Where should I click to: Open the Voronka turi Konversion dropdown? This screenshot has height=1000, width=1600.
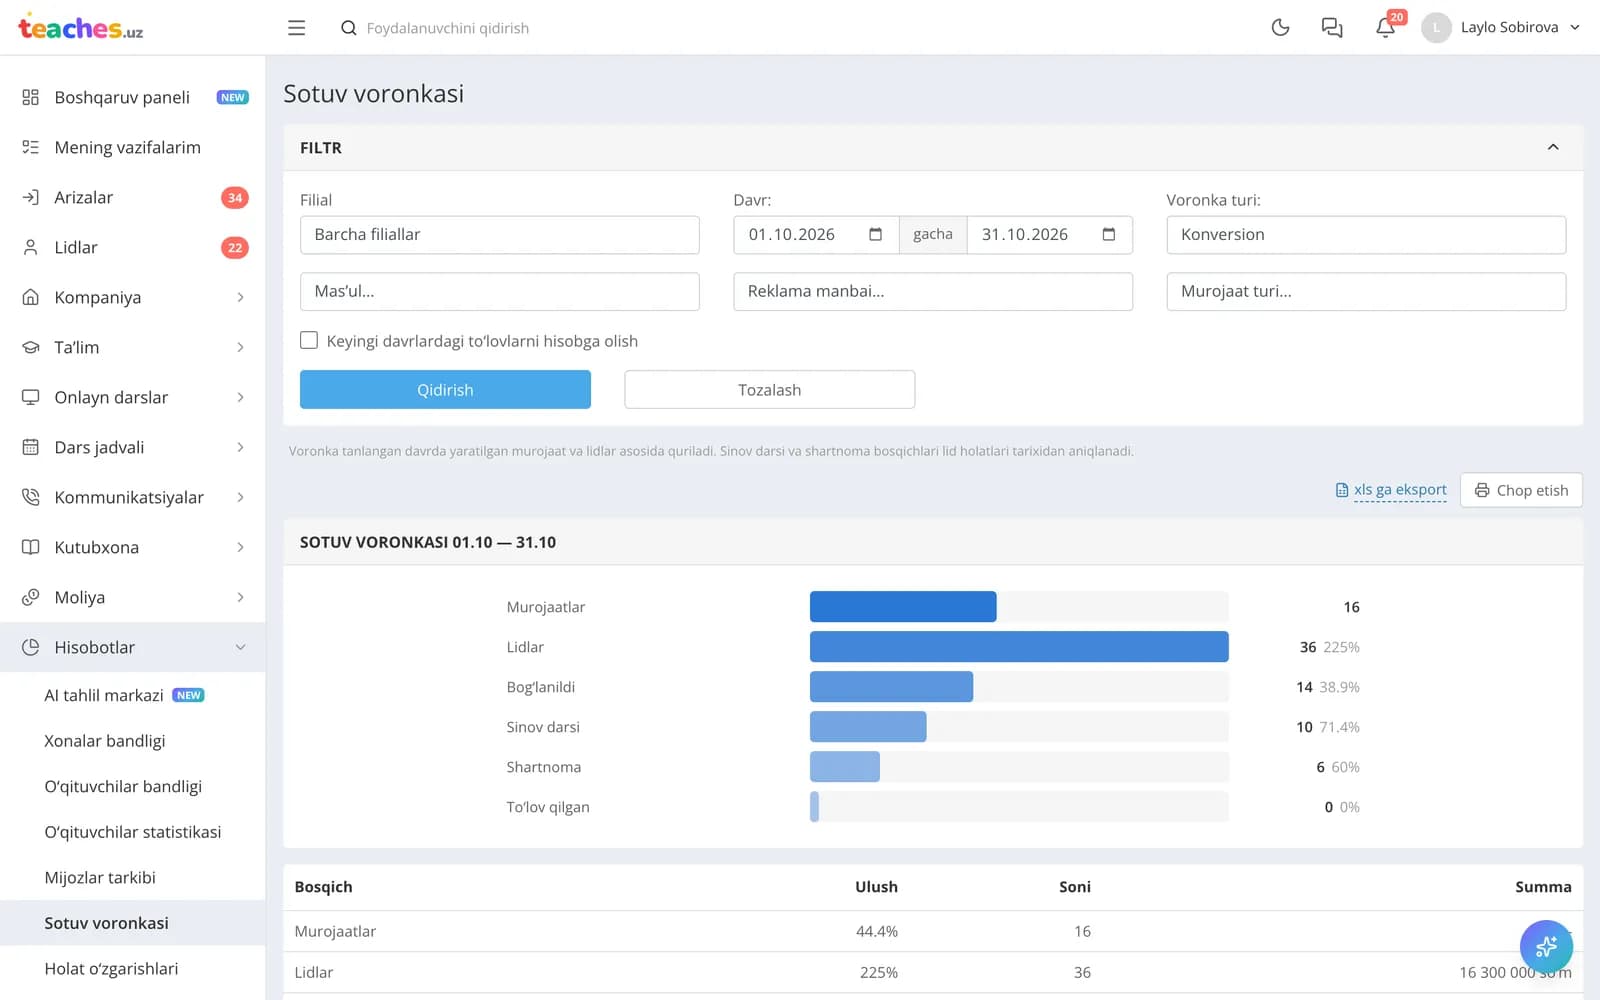coord(1366,234)
